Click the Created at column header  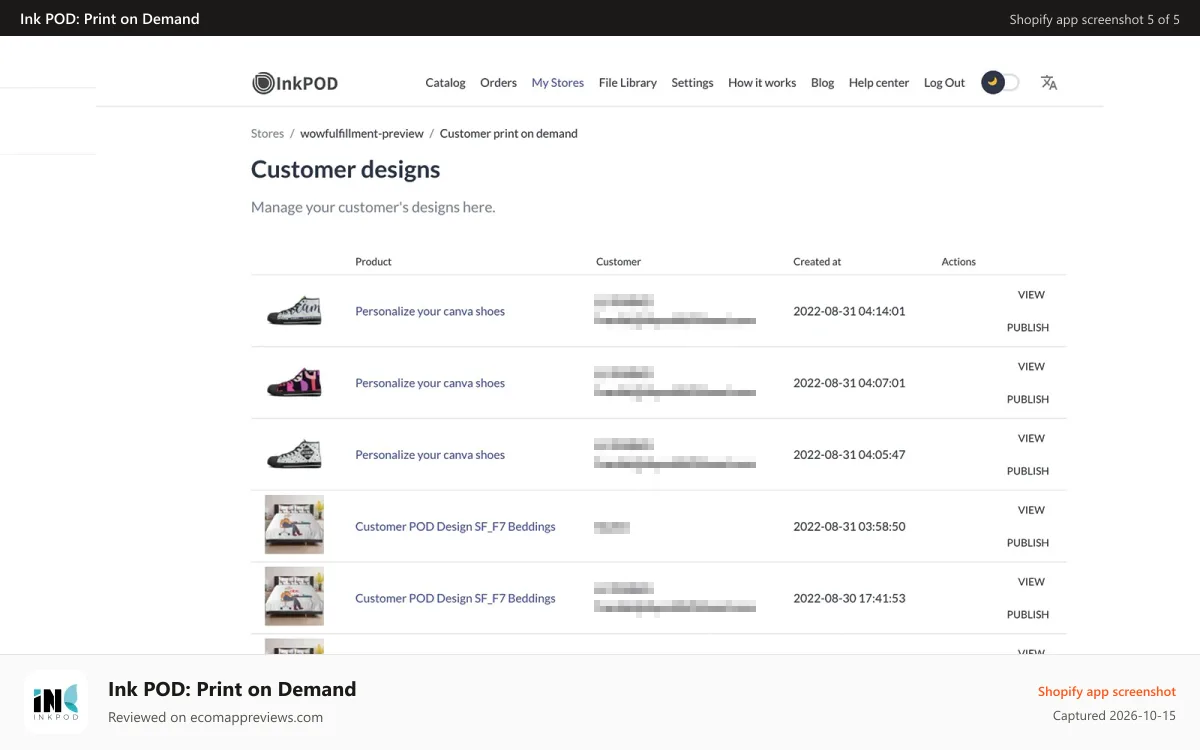coord(817,262)
